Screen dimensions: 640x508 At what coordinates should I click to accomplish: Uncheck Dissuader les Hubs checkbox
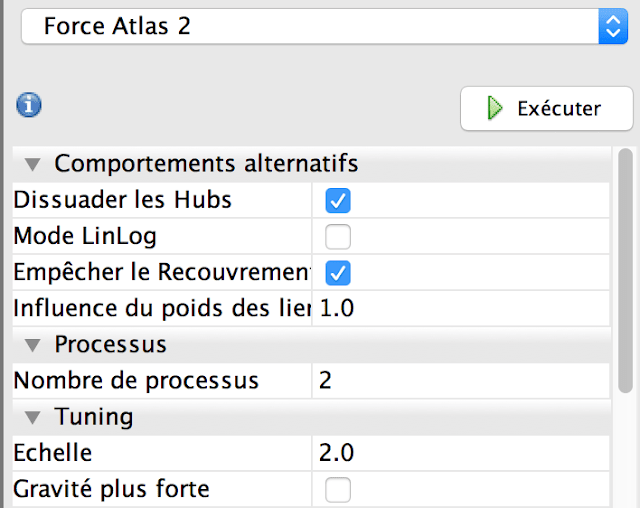[x=338, y=200]
